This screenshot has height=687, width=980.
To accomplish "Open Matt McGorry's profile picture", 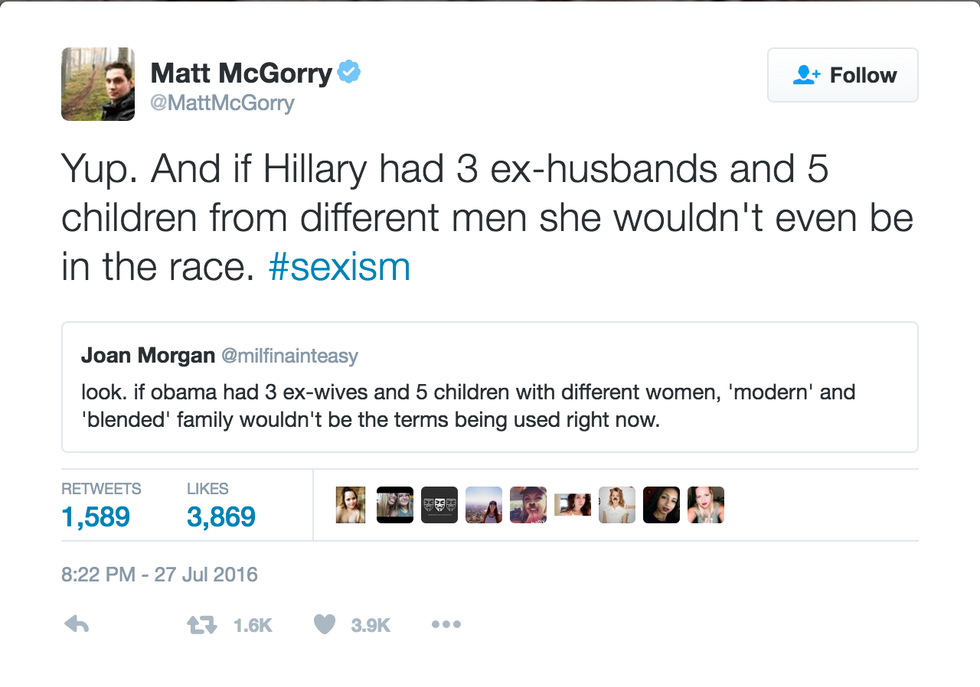I will pyautogui.click(x=98, y=84).
